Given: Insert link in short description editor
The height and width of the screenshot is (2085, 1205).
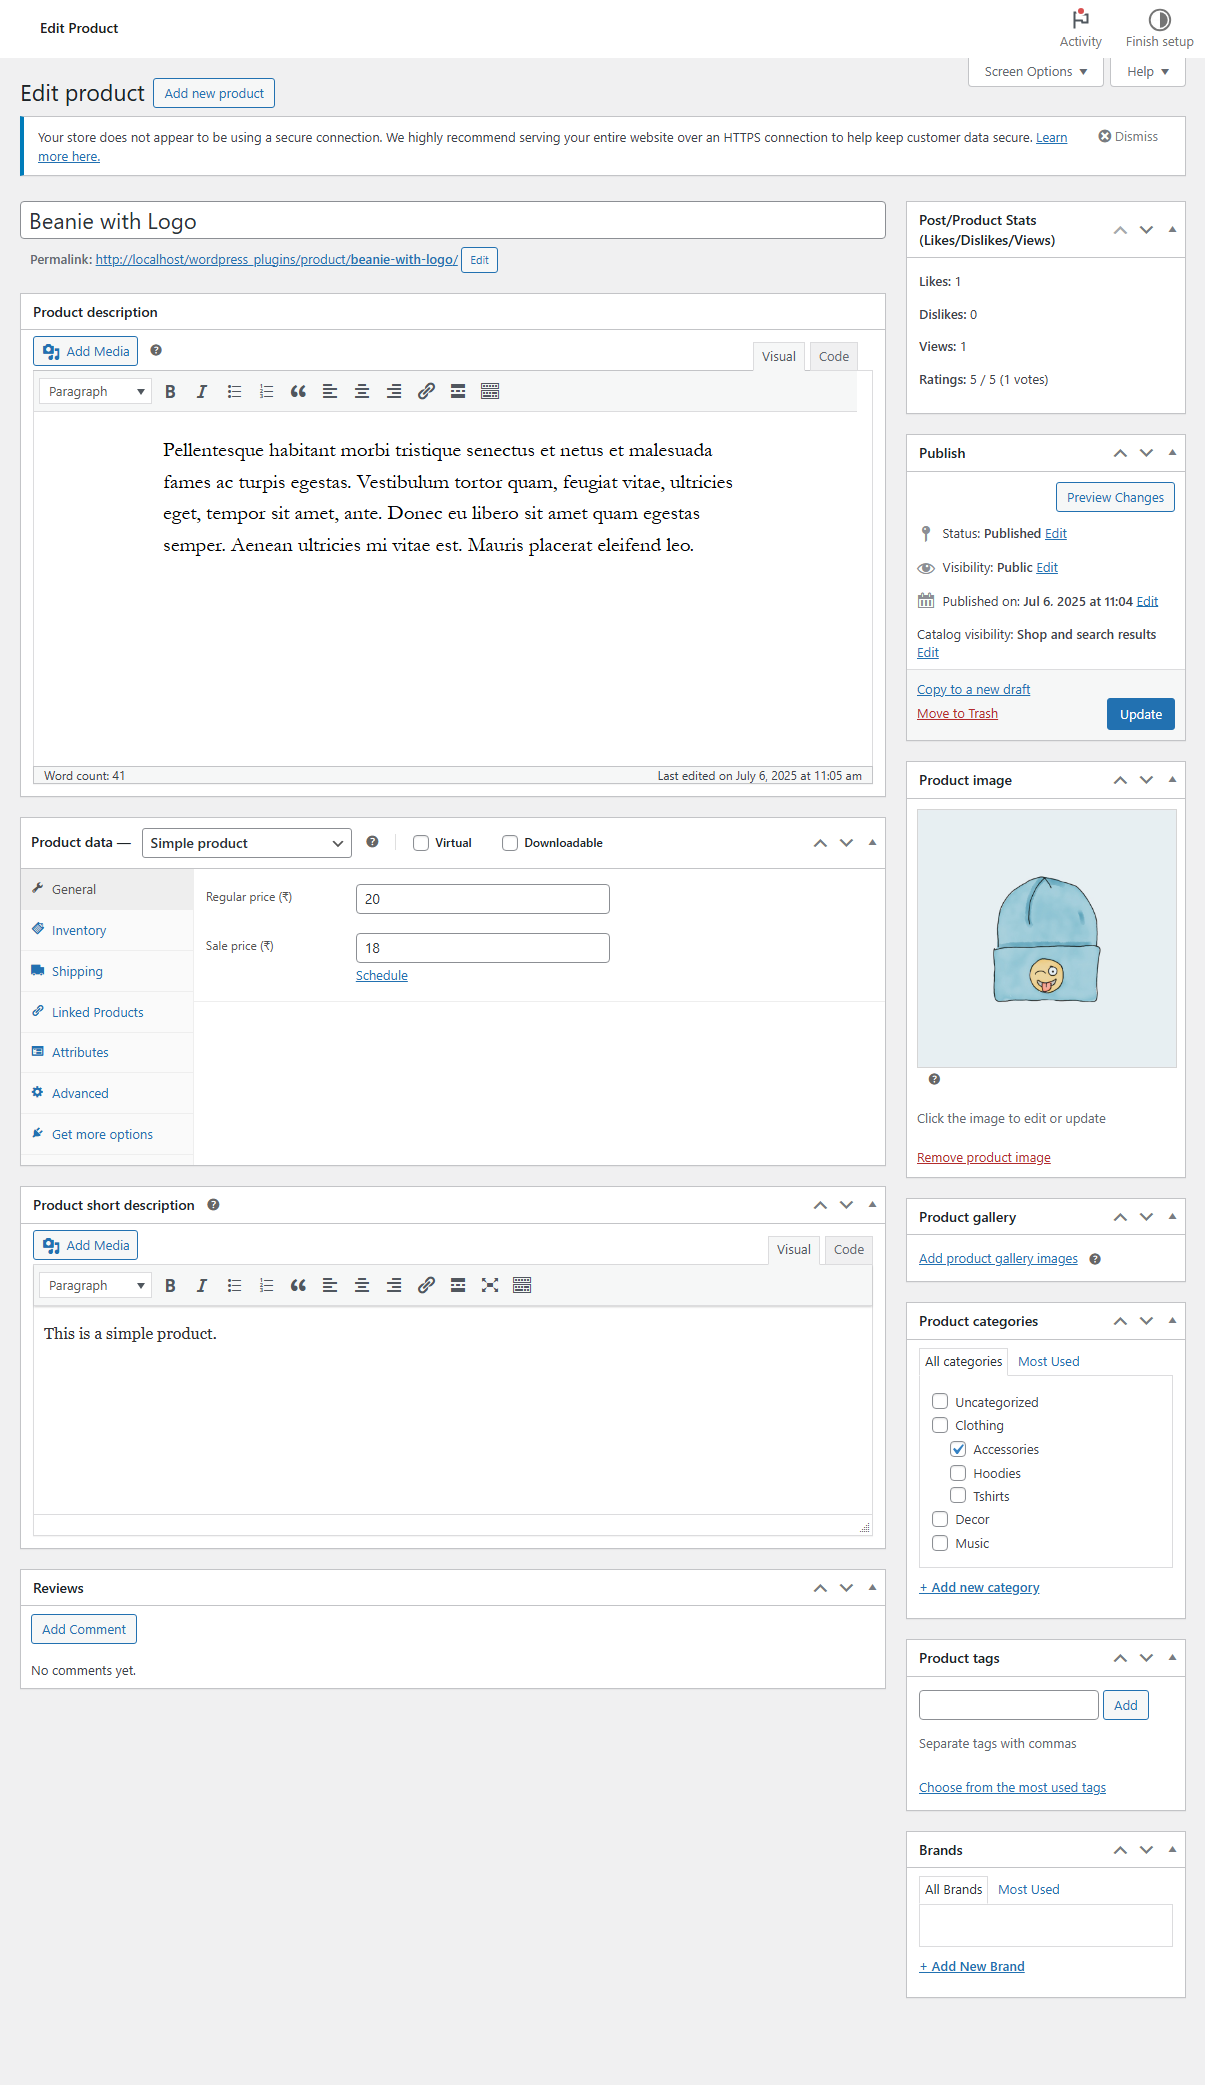Looking at the screenshot, I should [x=426, y=1285].
